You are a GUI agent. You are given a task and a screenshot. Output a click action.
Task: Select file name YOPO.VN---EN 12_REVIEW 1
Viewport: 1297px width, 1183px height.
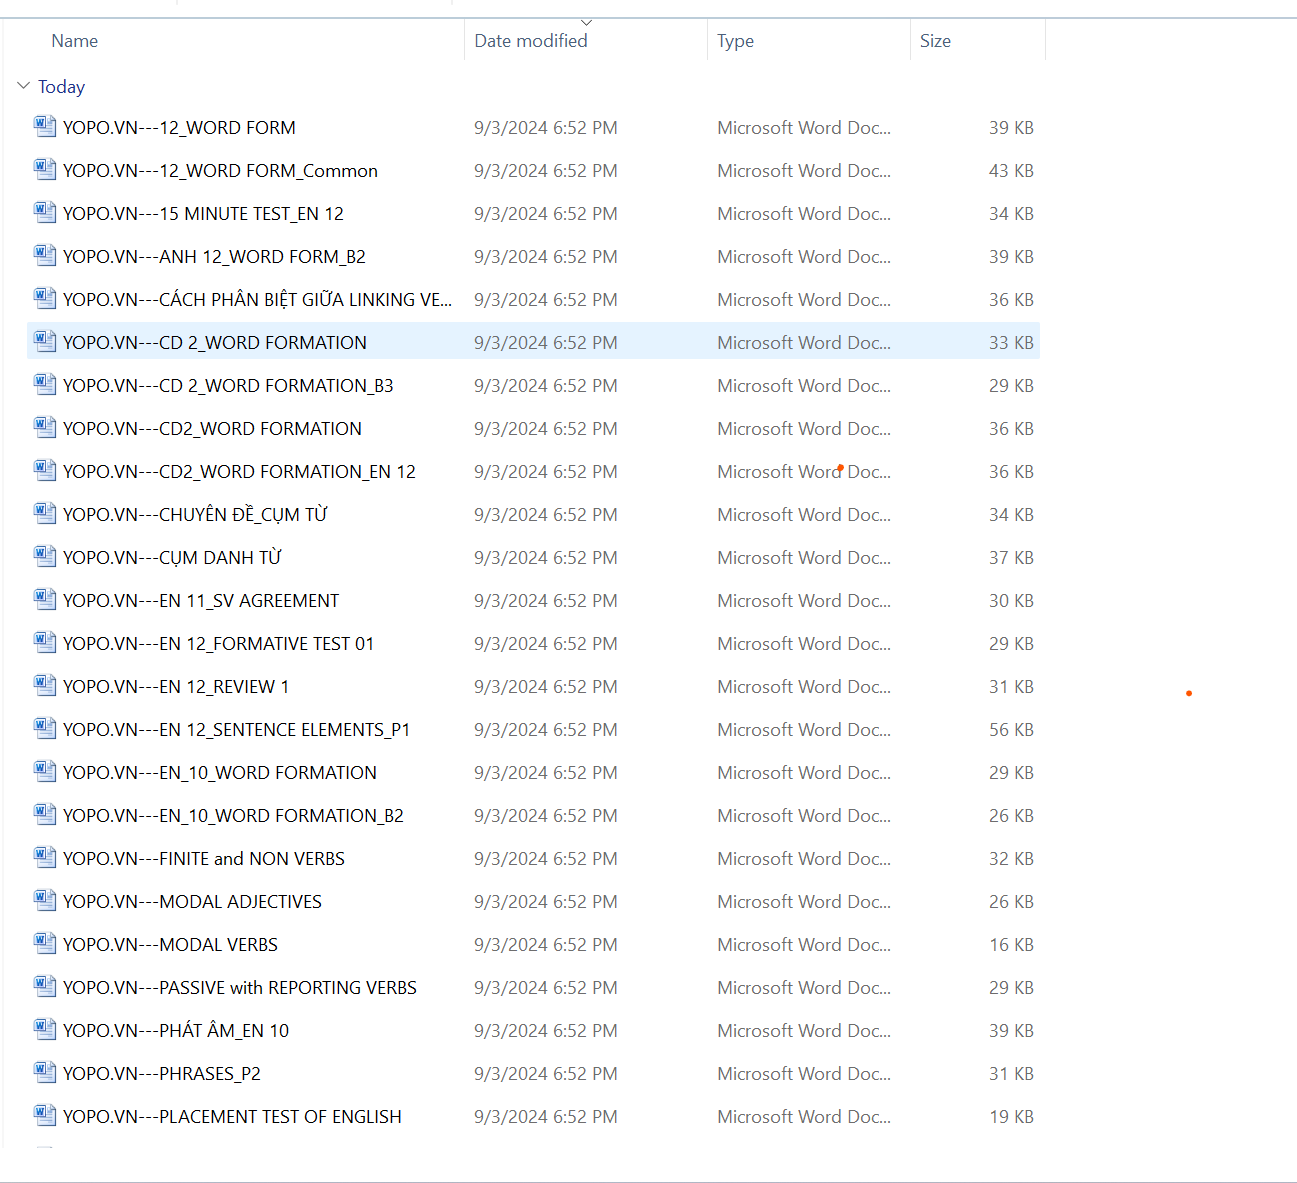pos(176,687)
